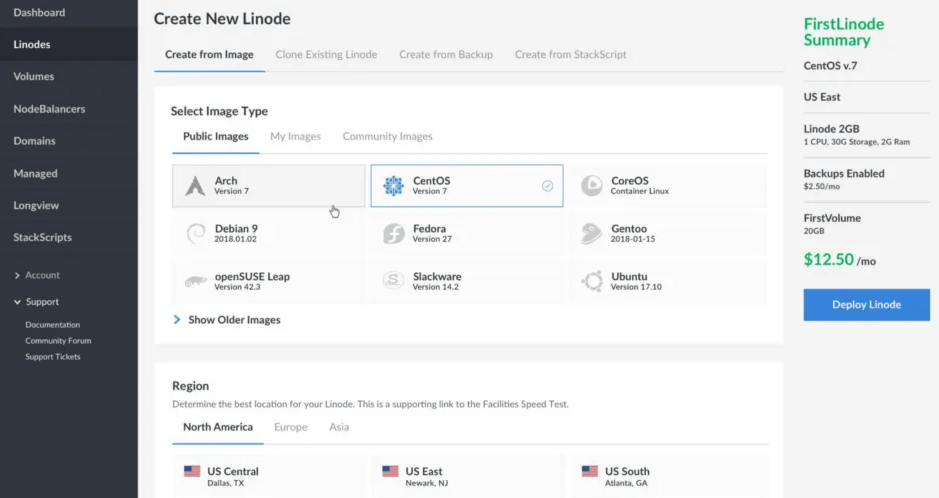Screen dimensions: 939x498
Task: Switch to the Asia region tab
Action: [x=339, y=427]
